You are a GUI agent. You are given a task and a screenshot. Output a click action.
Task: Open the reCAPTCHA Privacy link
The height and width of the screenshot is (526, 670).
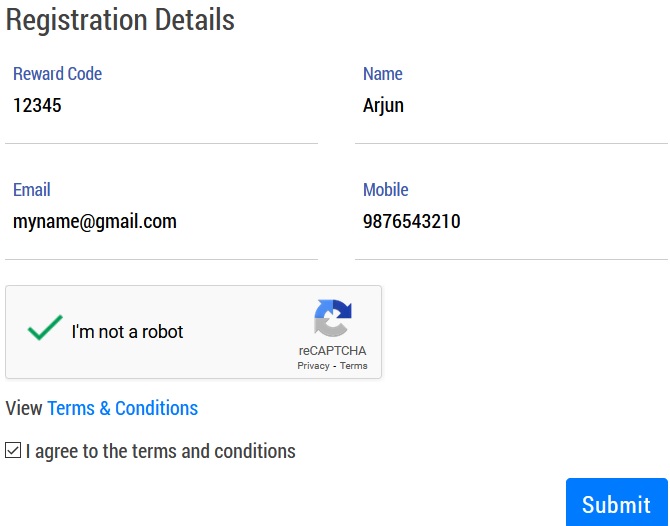(x=313, y=366)
